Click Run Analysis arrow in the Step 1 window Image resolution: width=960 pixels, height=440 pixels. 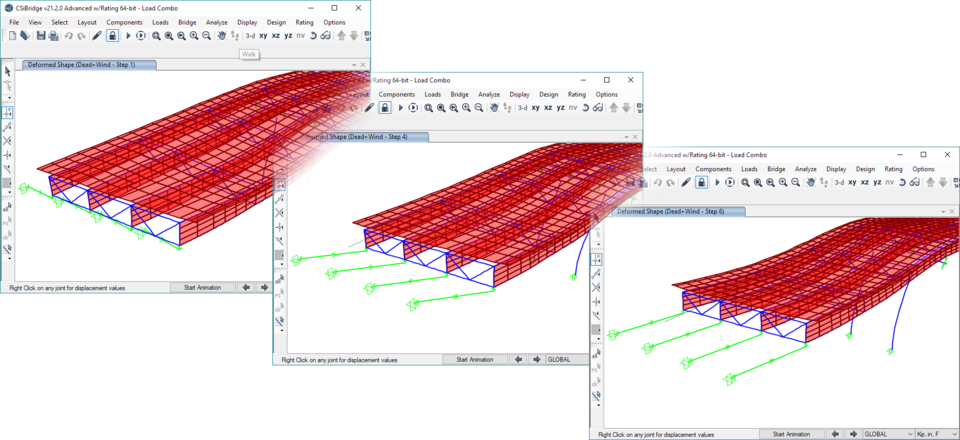(x=128, y=36)
